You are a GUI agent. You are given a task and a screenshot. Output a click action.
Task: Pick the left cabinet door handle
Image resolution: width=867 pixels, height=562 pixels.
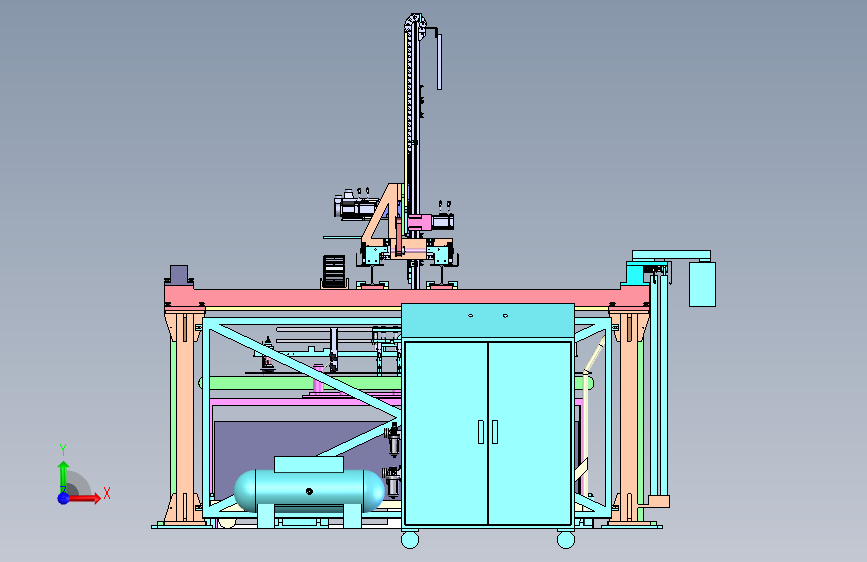tap(481, 432)
